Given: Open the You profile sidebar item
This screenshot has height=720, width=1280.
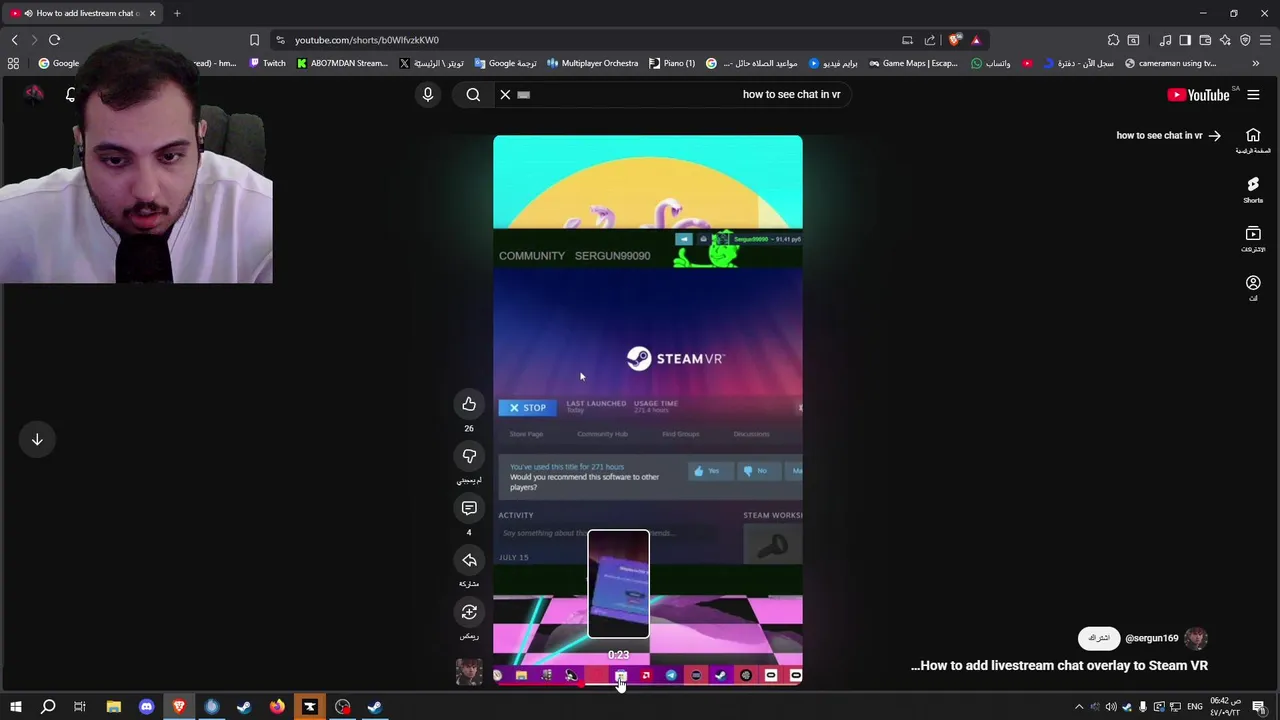Looking at the screenshot, I should 1253,288.
